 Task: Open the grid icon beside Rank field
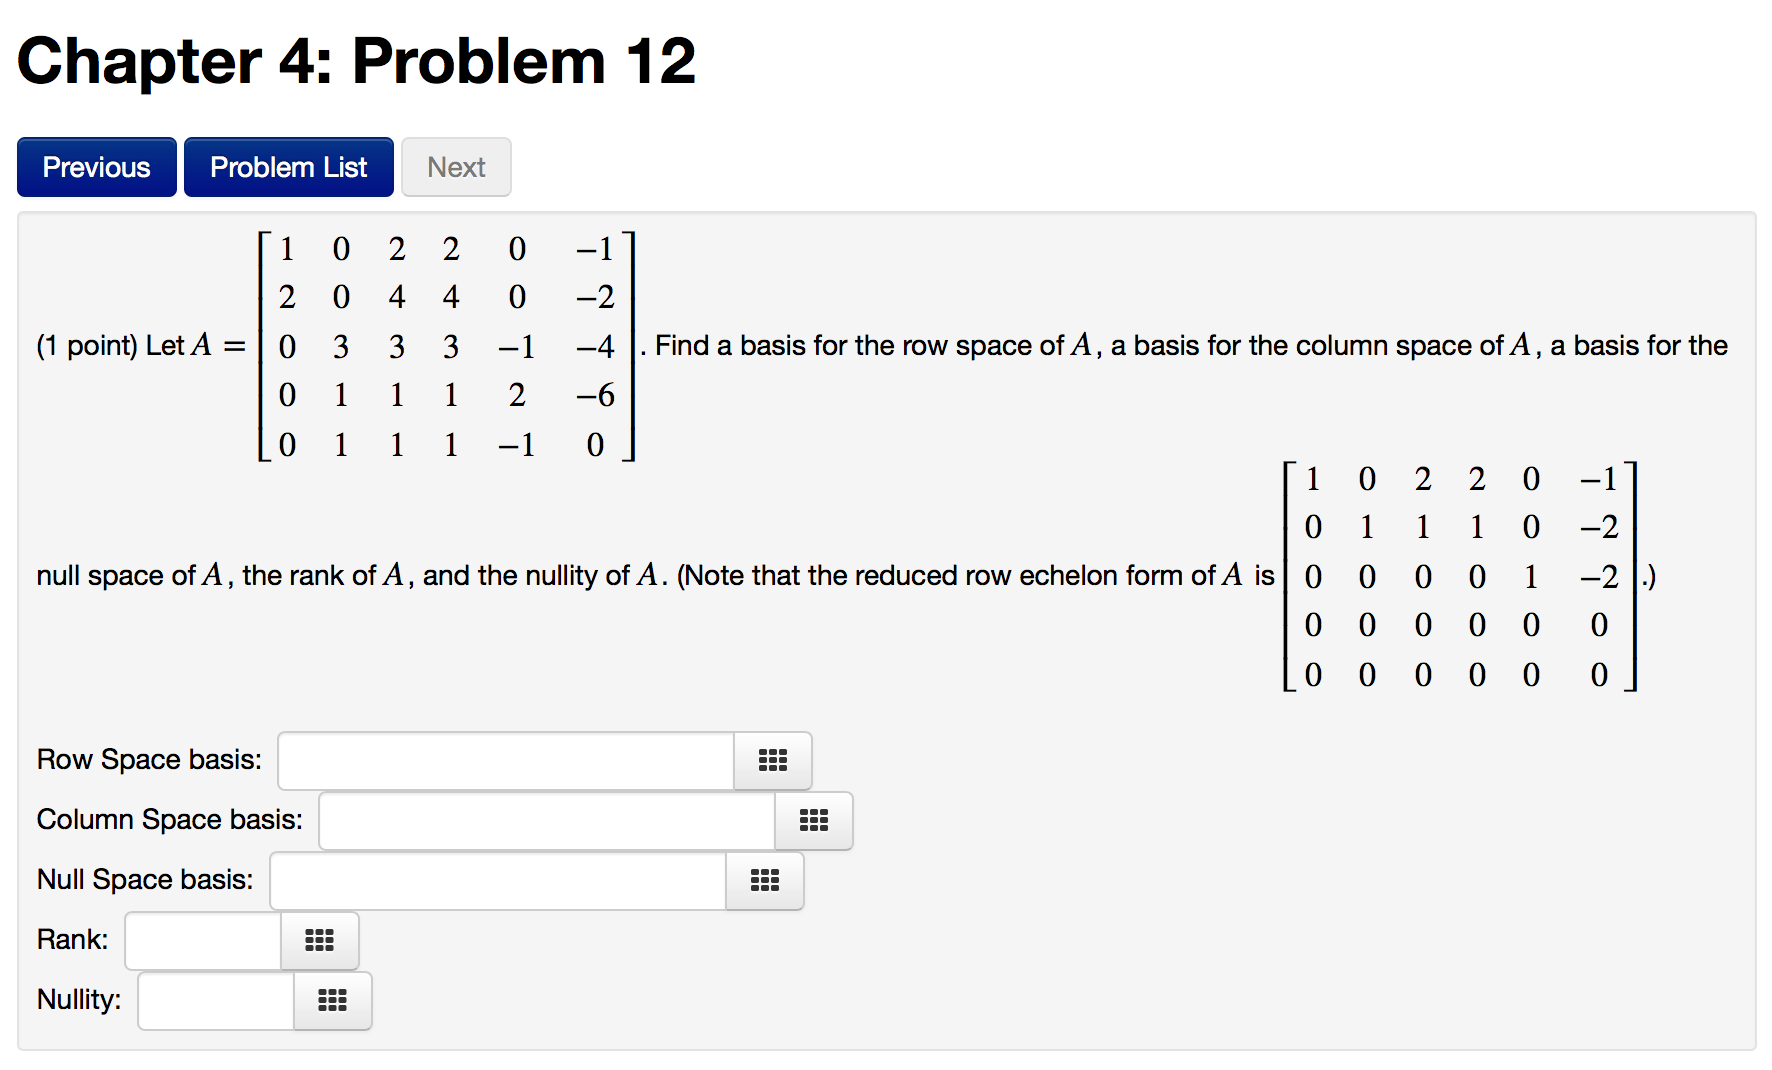(x=319, y=941)
